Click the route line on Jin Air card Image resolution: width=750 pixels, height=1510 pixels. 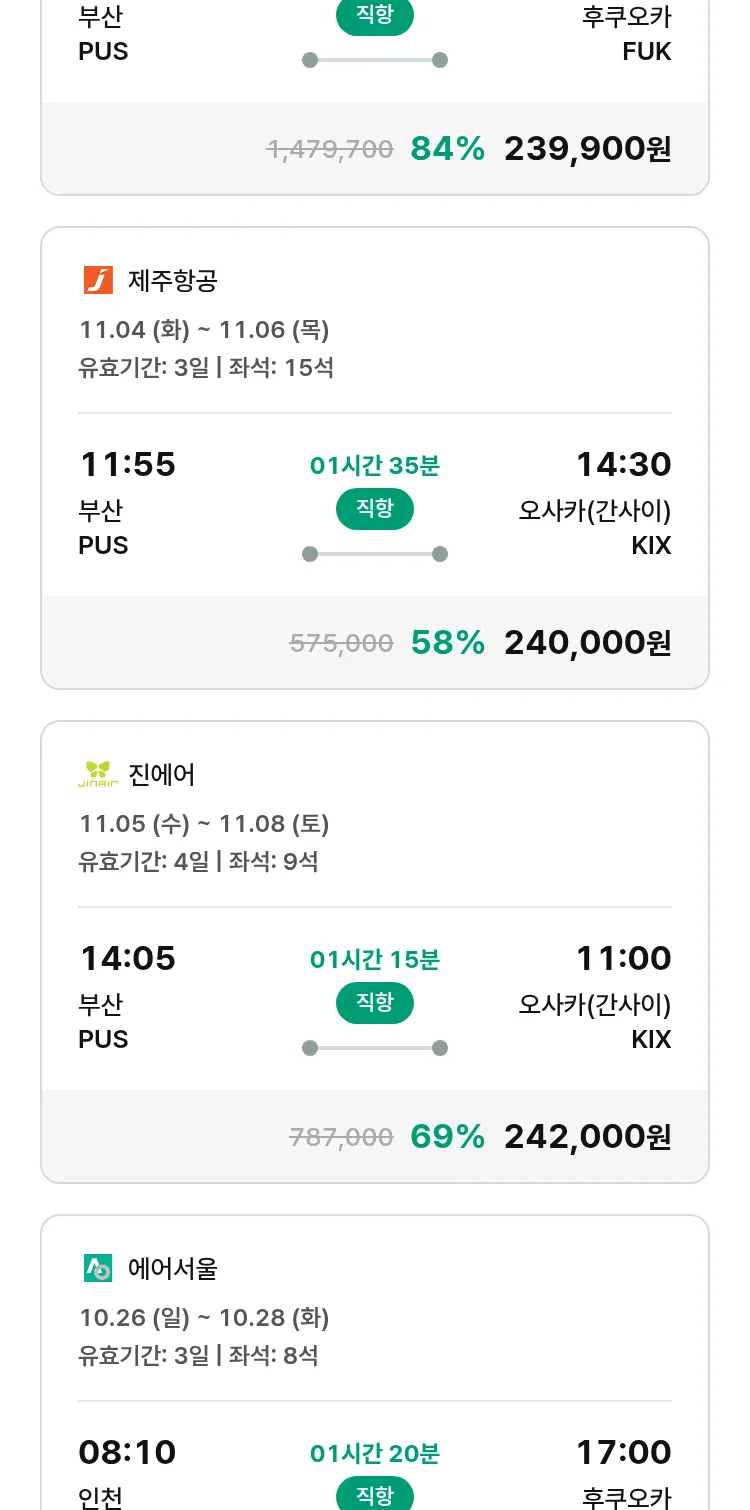(x=375, y=1048)
